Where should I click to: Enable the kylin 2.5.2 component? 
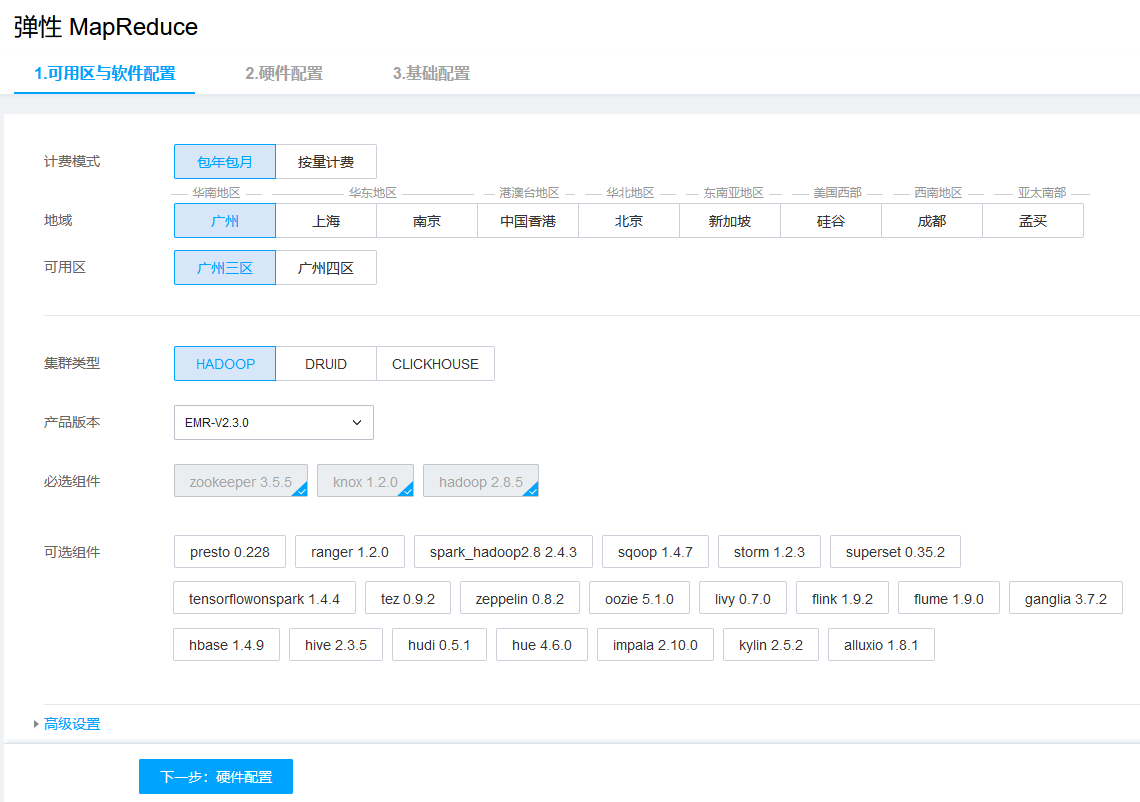point(770,644)
